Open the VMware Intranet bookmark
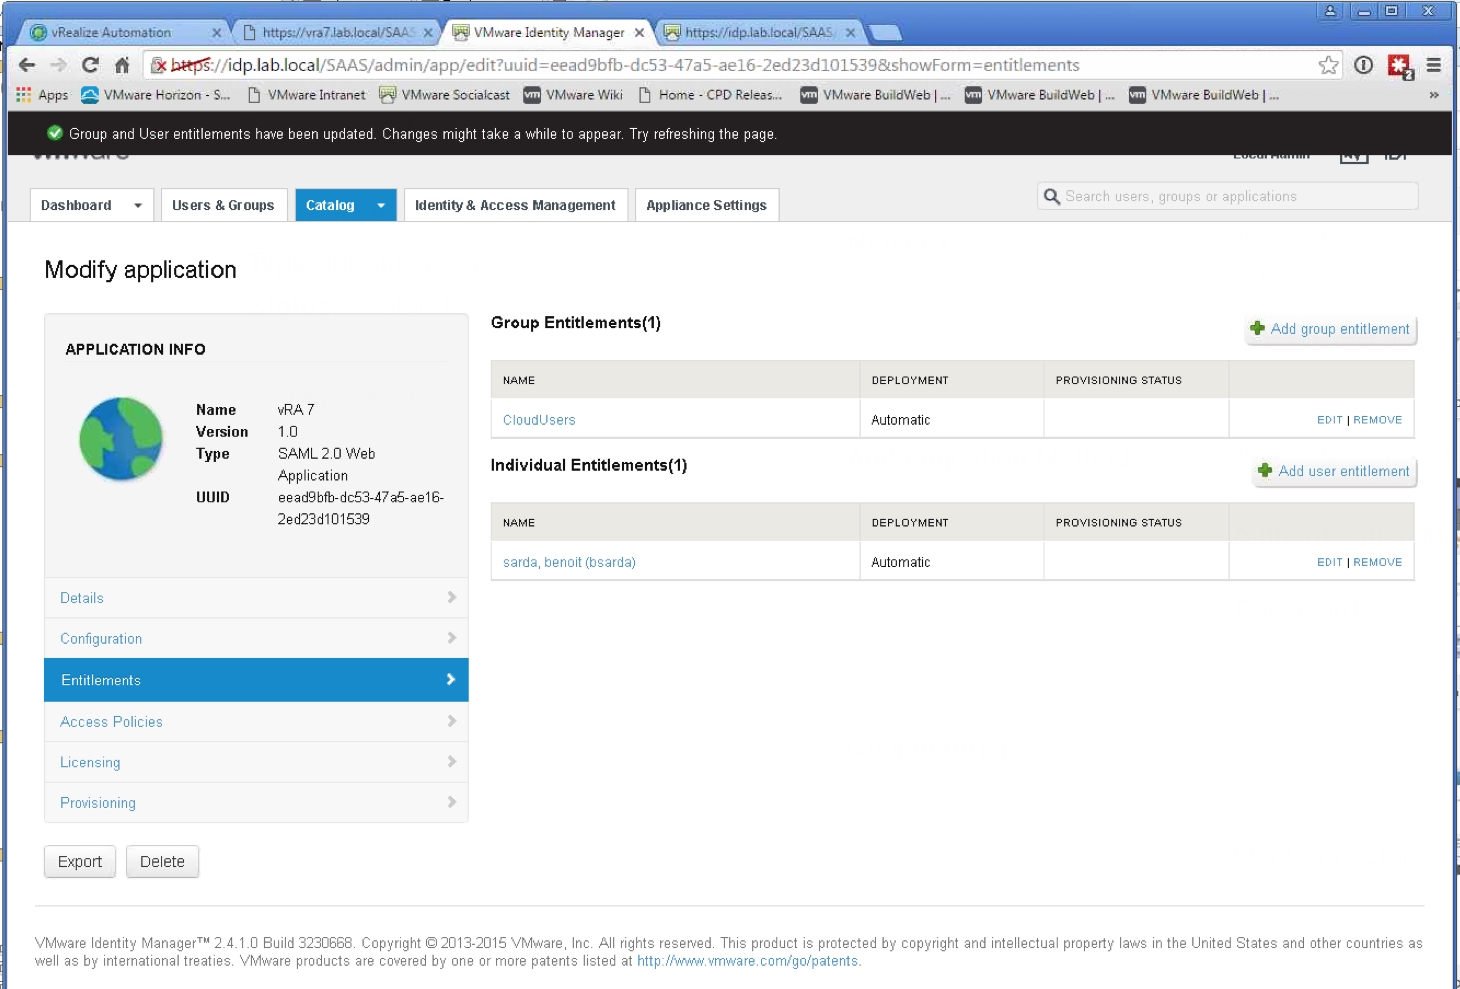The width and height of the screenshot is (1460, 989). point(306,95)
